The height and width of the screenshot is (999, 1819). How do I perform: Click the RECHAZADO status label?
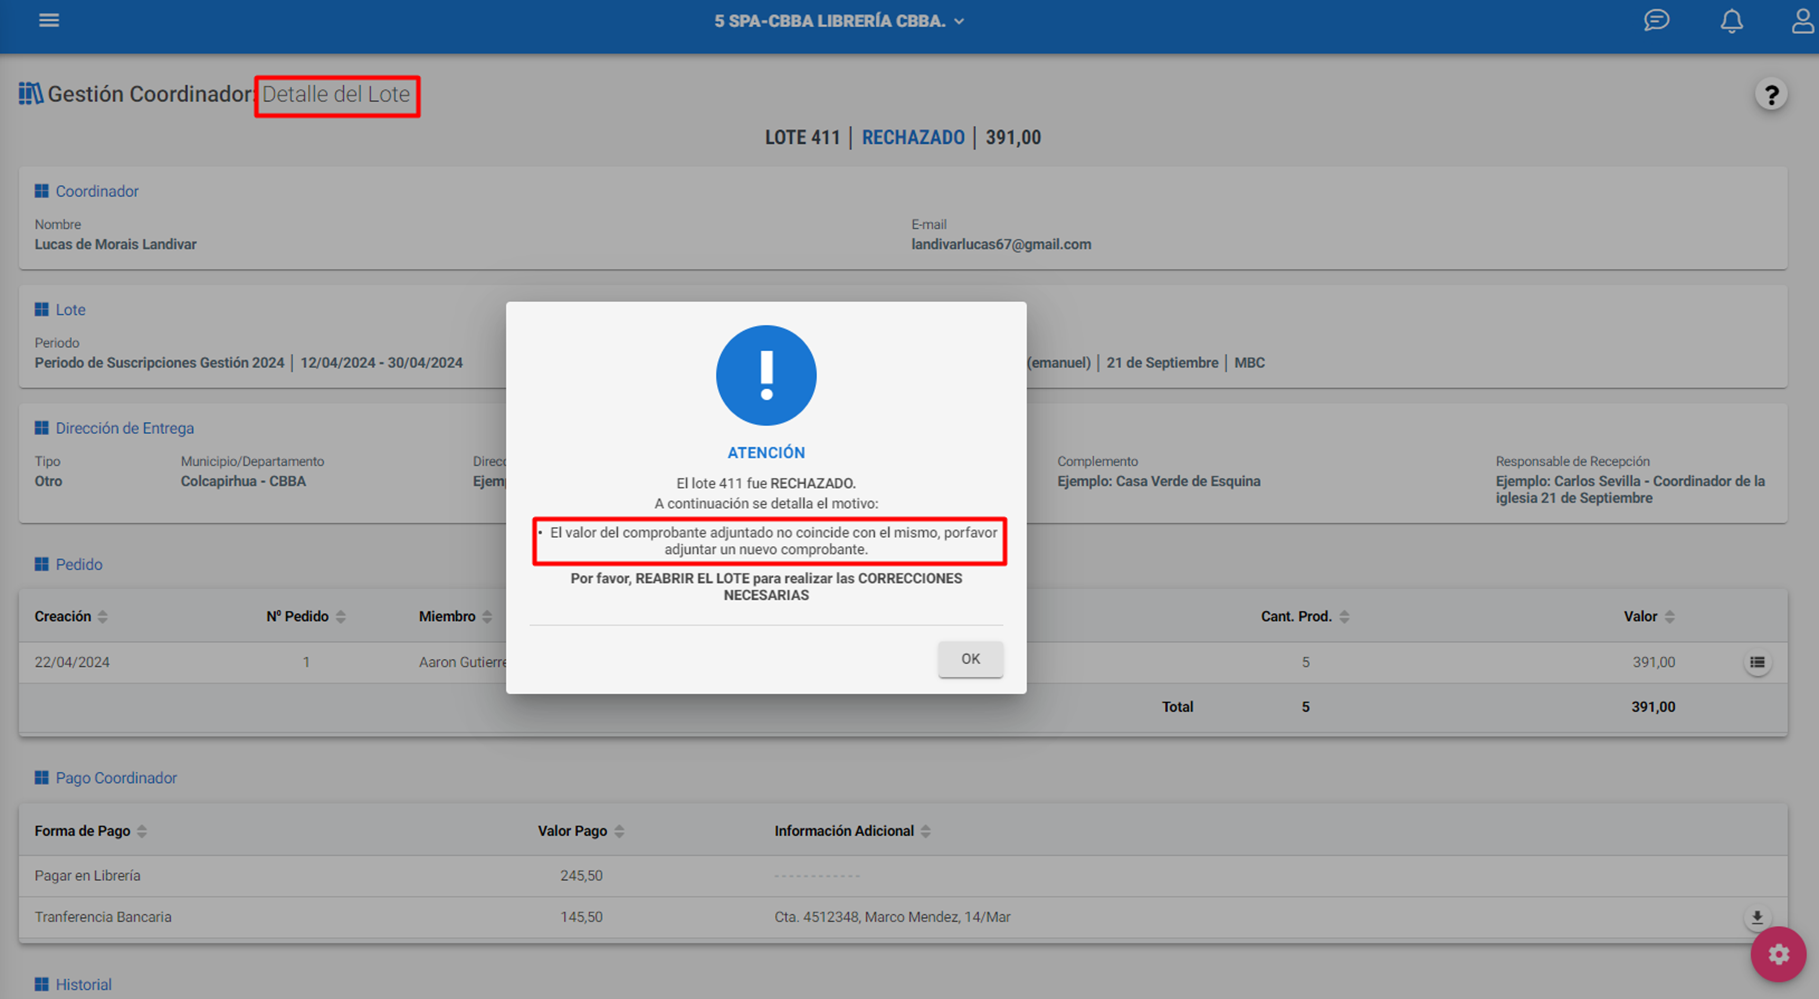pyautogui.click(x=913, y=138)
